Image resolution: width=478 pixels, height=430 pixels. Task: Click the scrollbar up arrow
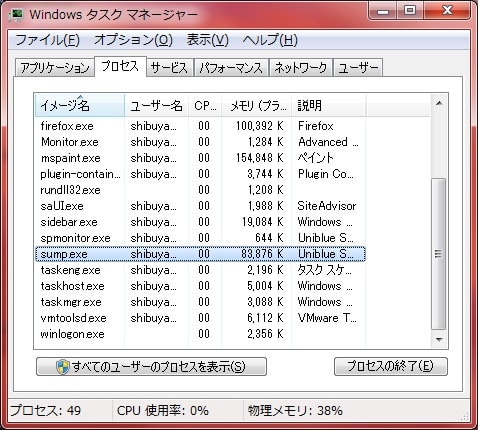pos(439,103)
